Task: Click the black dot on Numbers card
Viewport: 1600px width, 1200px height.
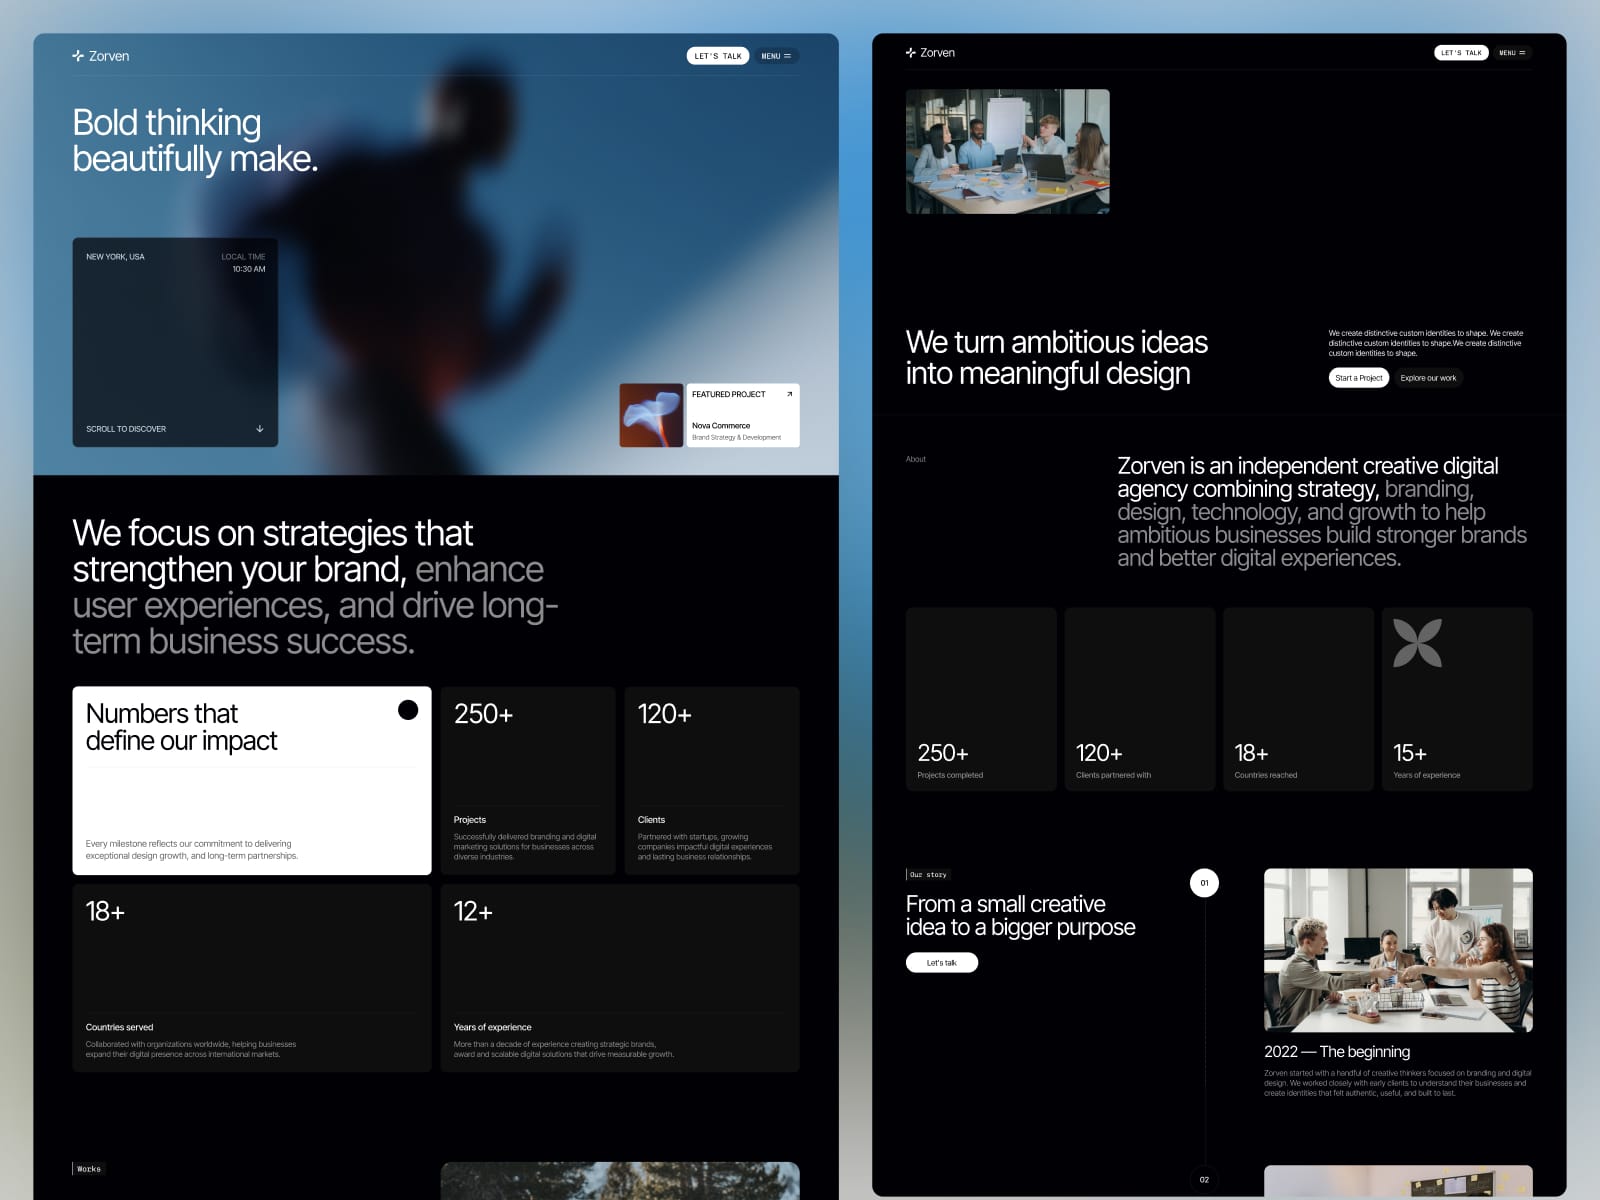Action: pyautogui.click(x=408, y=710)
